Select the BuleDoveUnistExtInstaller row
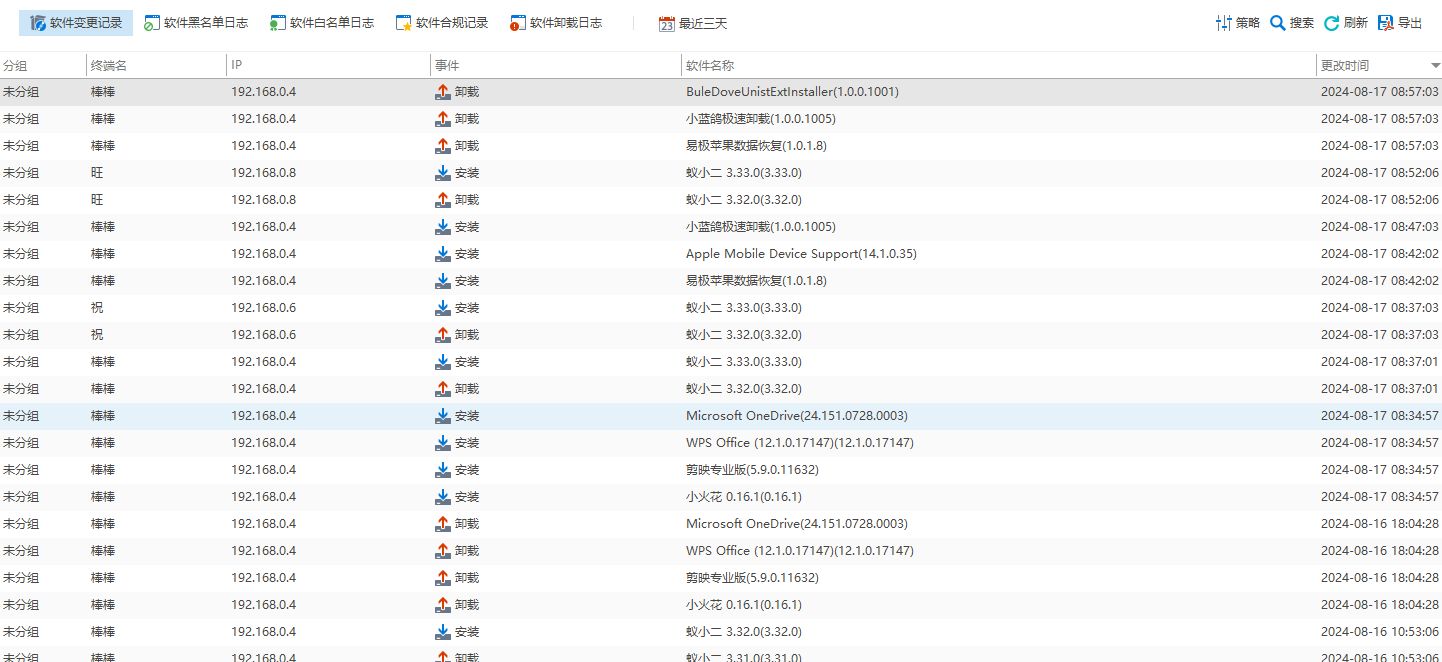This screenshot has height=662, width=1442. click(721, 92)
